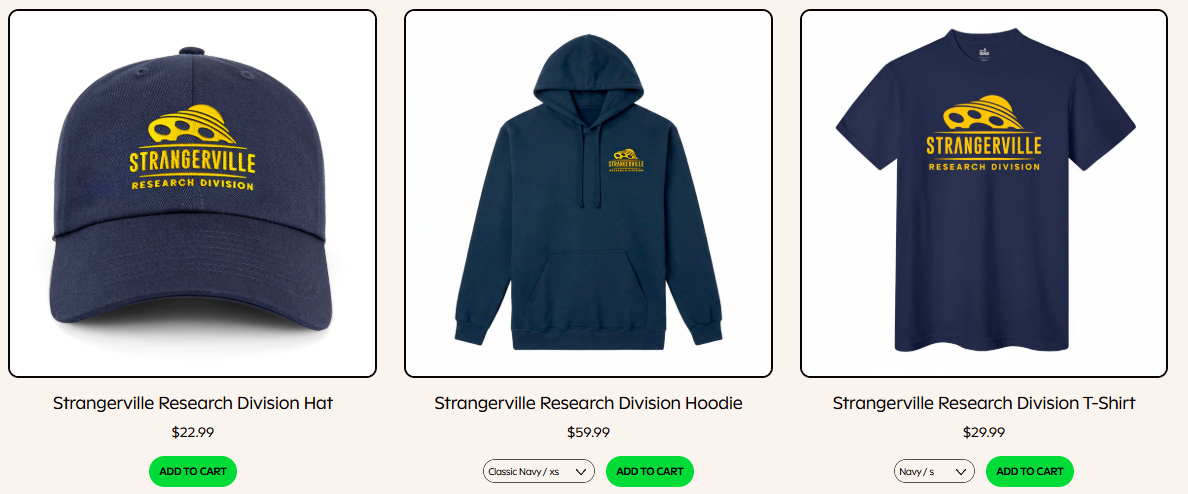
Task: View the navy hoodie product image
Action: (x=588, y=193)
